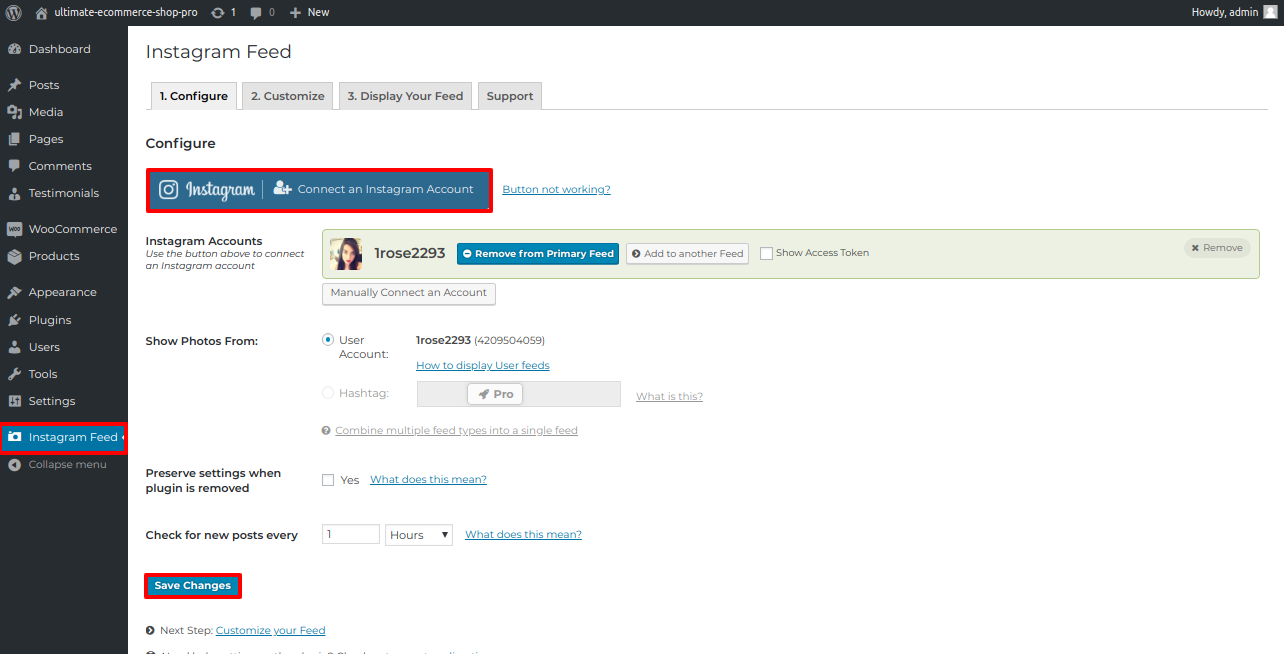Image resolution: width=1284 pixels, height=654 pixels.
Task: Click the 1rose2293 profile picture
Action: 346,254
